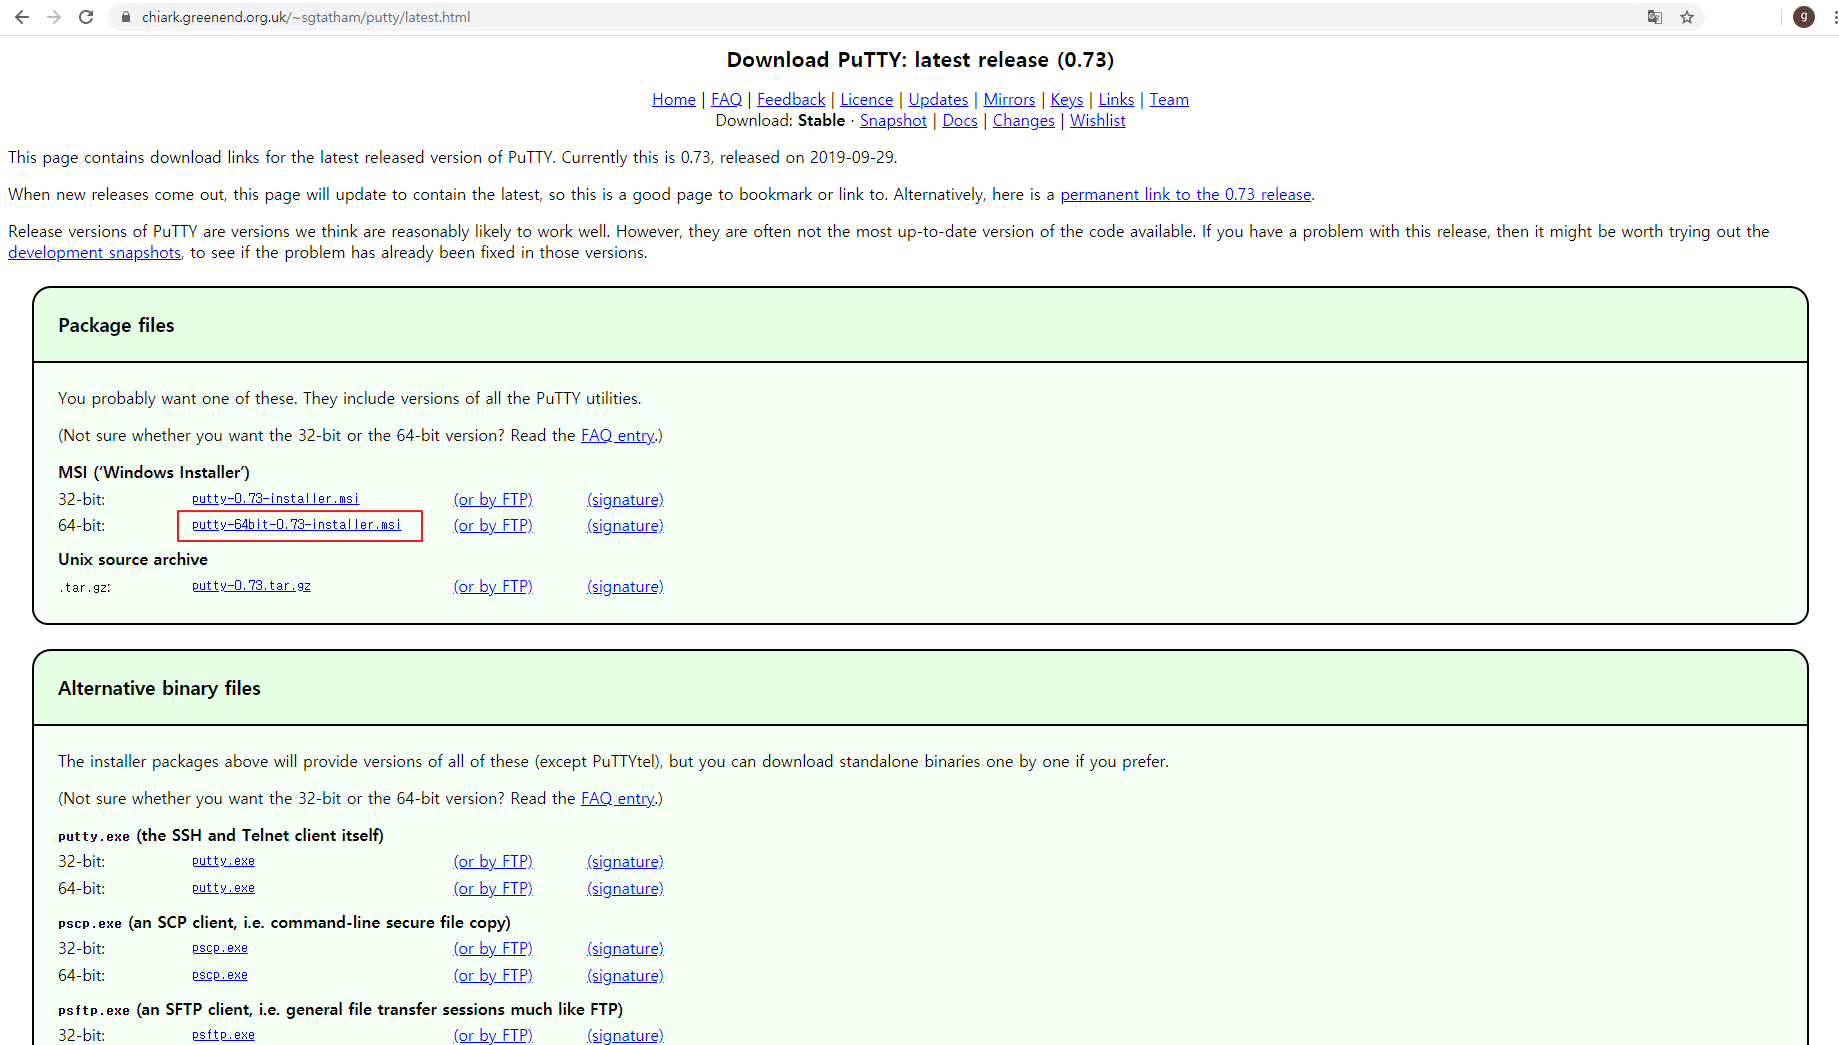Image resolution: width=1839 pixels, height=1045 pixels.
Task: Open signature for 64-bit MSI installer
Action: point(625,525)
